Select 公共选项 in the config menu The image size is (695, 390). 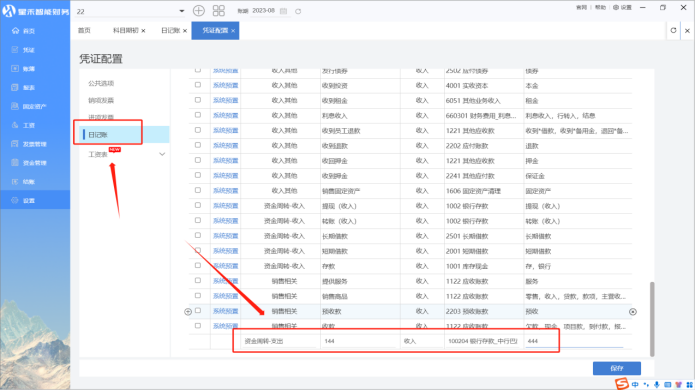[x=101, y=83]
